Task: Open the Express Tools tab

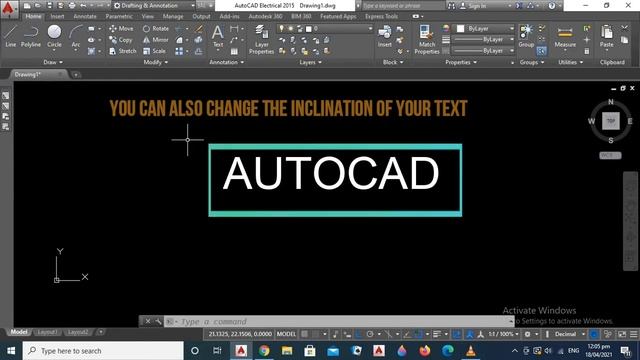Action: click(381, 16)
